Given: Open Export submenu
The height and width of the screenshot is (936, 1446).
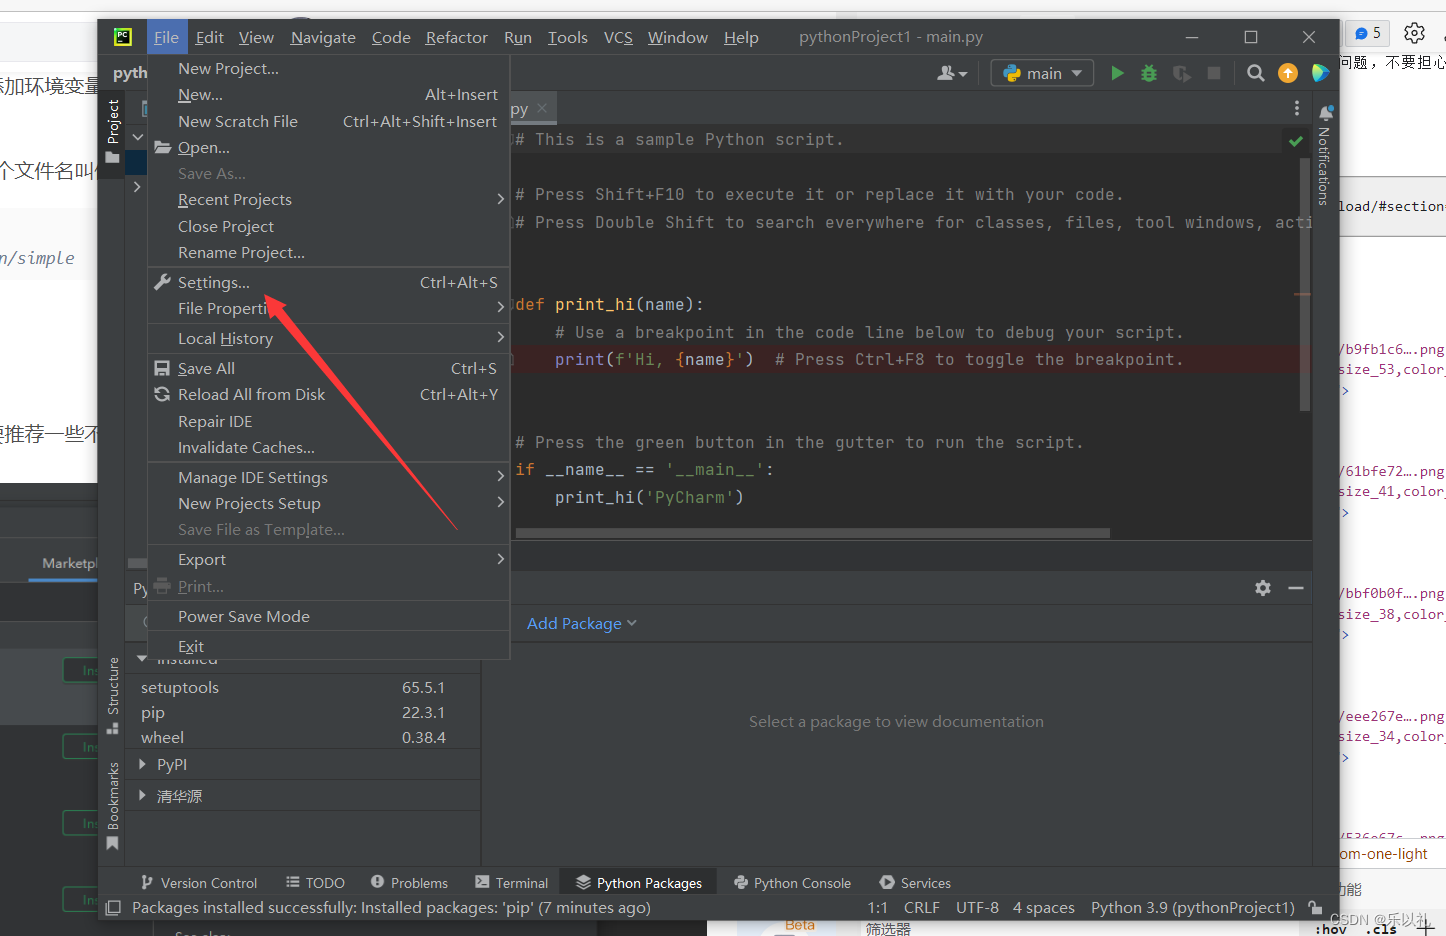Looking at the screenshot, I should click(329, 559).
